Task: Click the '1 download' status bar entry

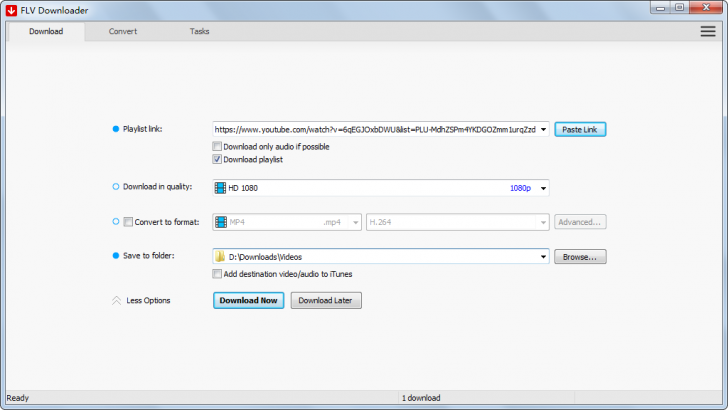Action: click(421, 398)
